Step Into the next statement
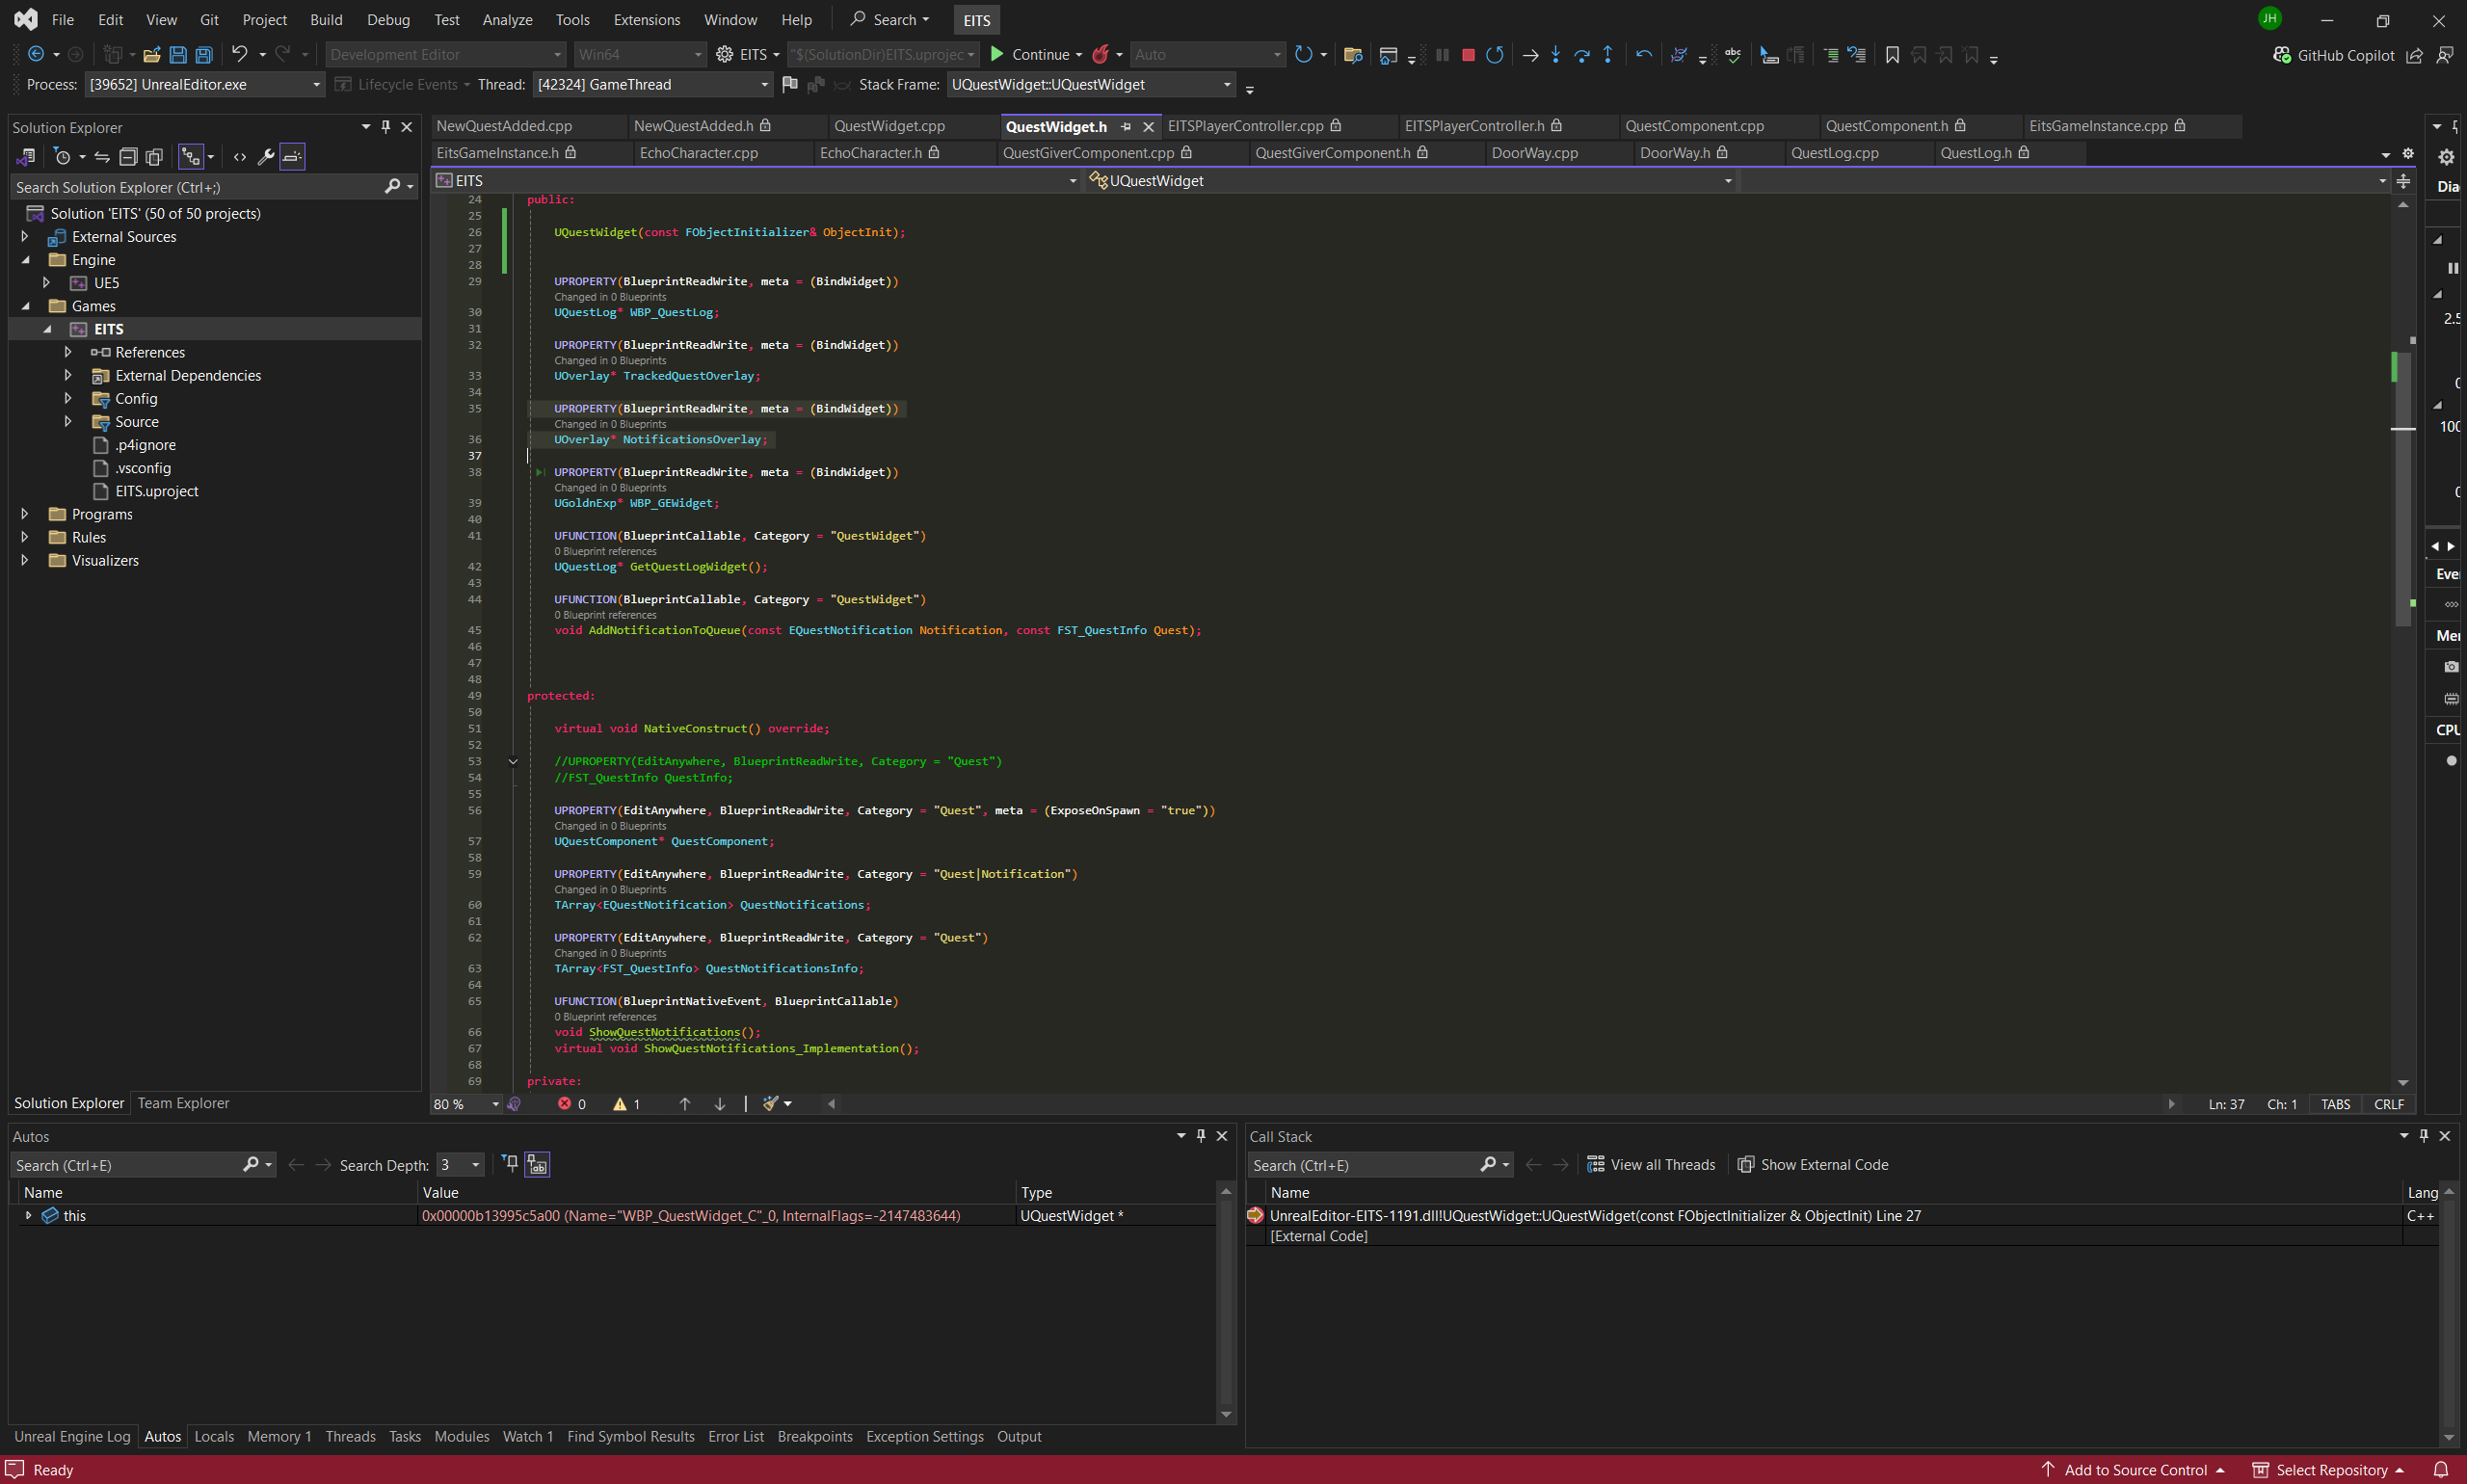The image size is (2467, 1484). [1556, 55]
